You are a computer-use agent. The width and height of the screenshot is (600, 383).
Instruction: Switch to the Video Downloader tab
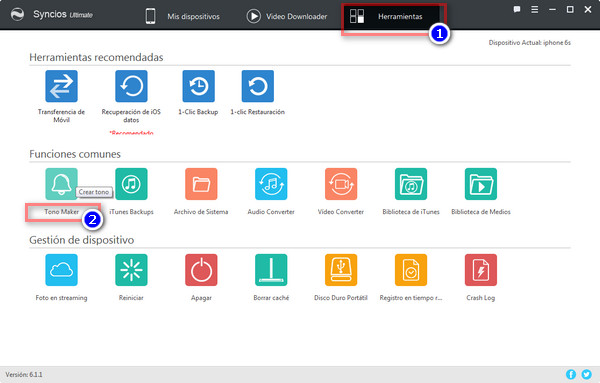[x=287, y=16]
